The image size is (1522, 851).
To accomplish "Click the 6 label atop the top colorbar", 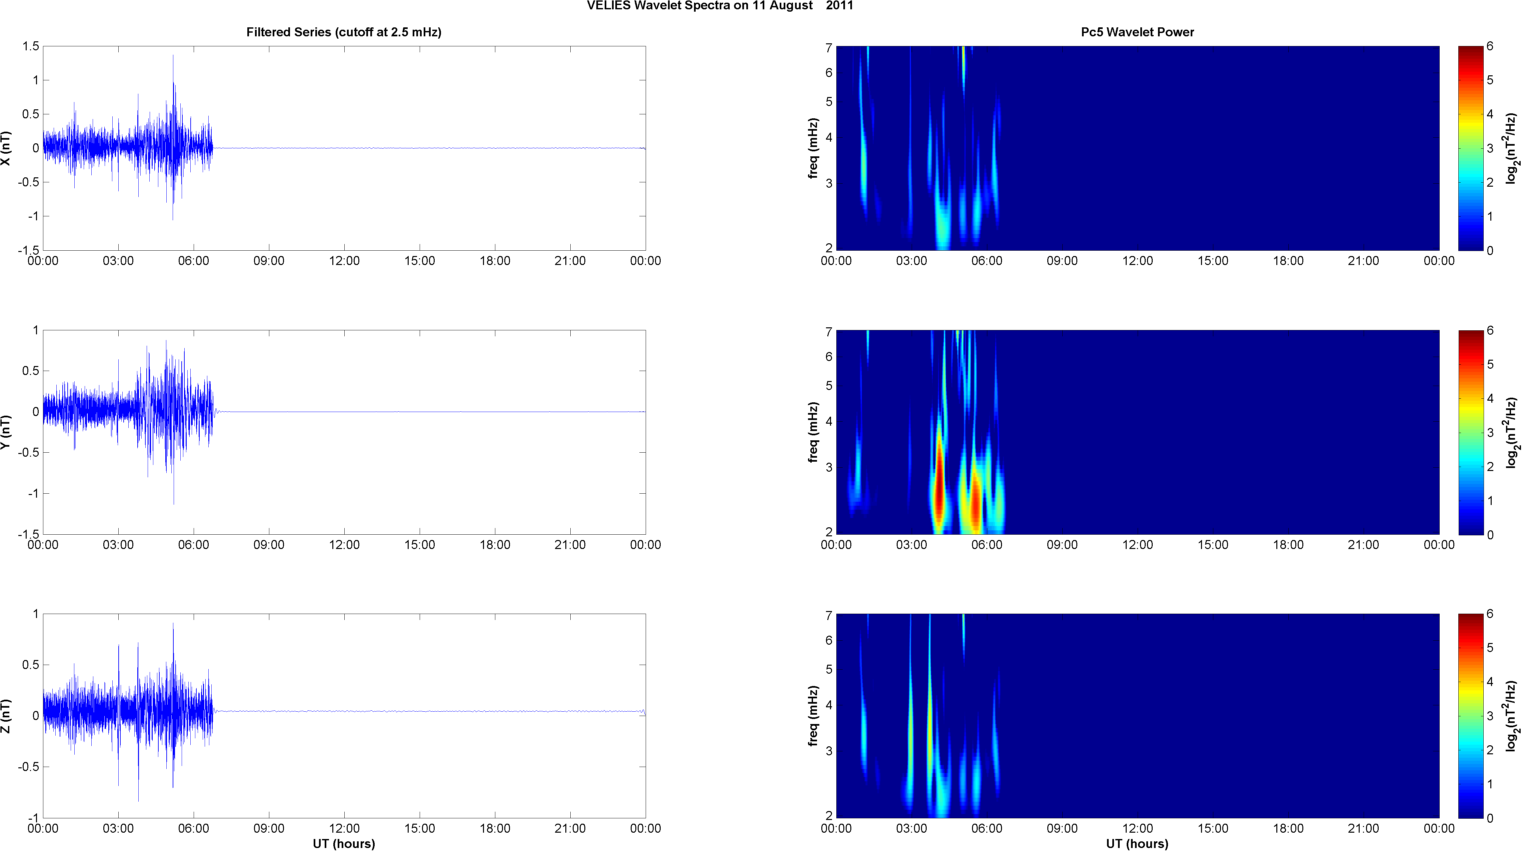I will click(1490, 47).
